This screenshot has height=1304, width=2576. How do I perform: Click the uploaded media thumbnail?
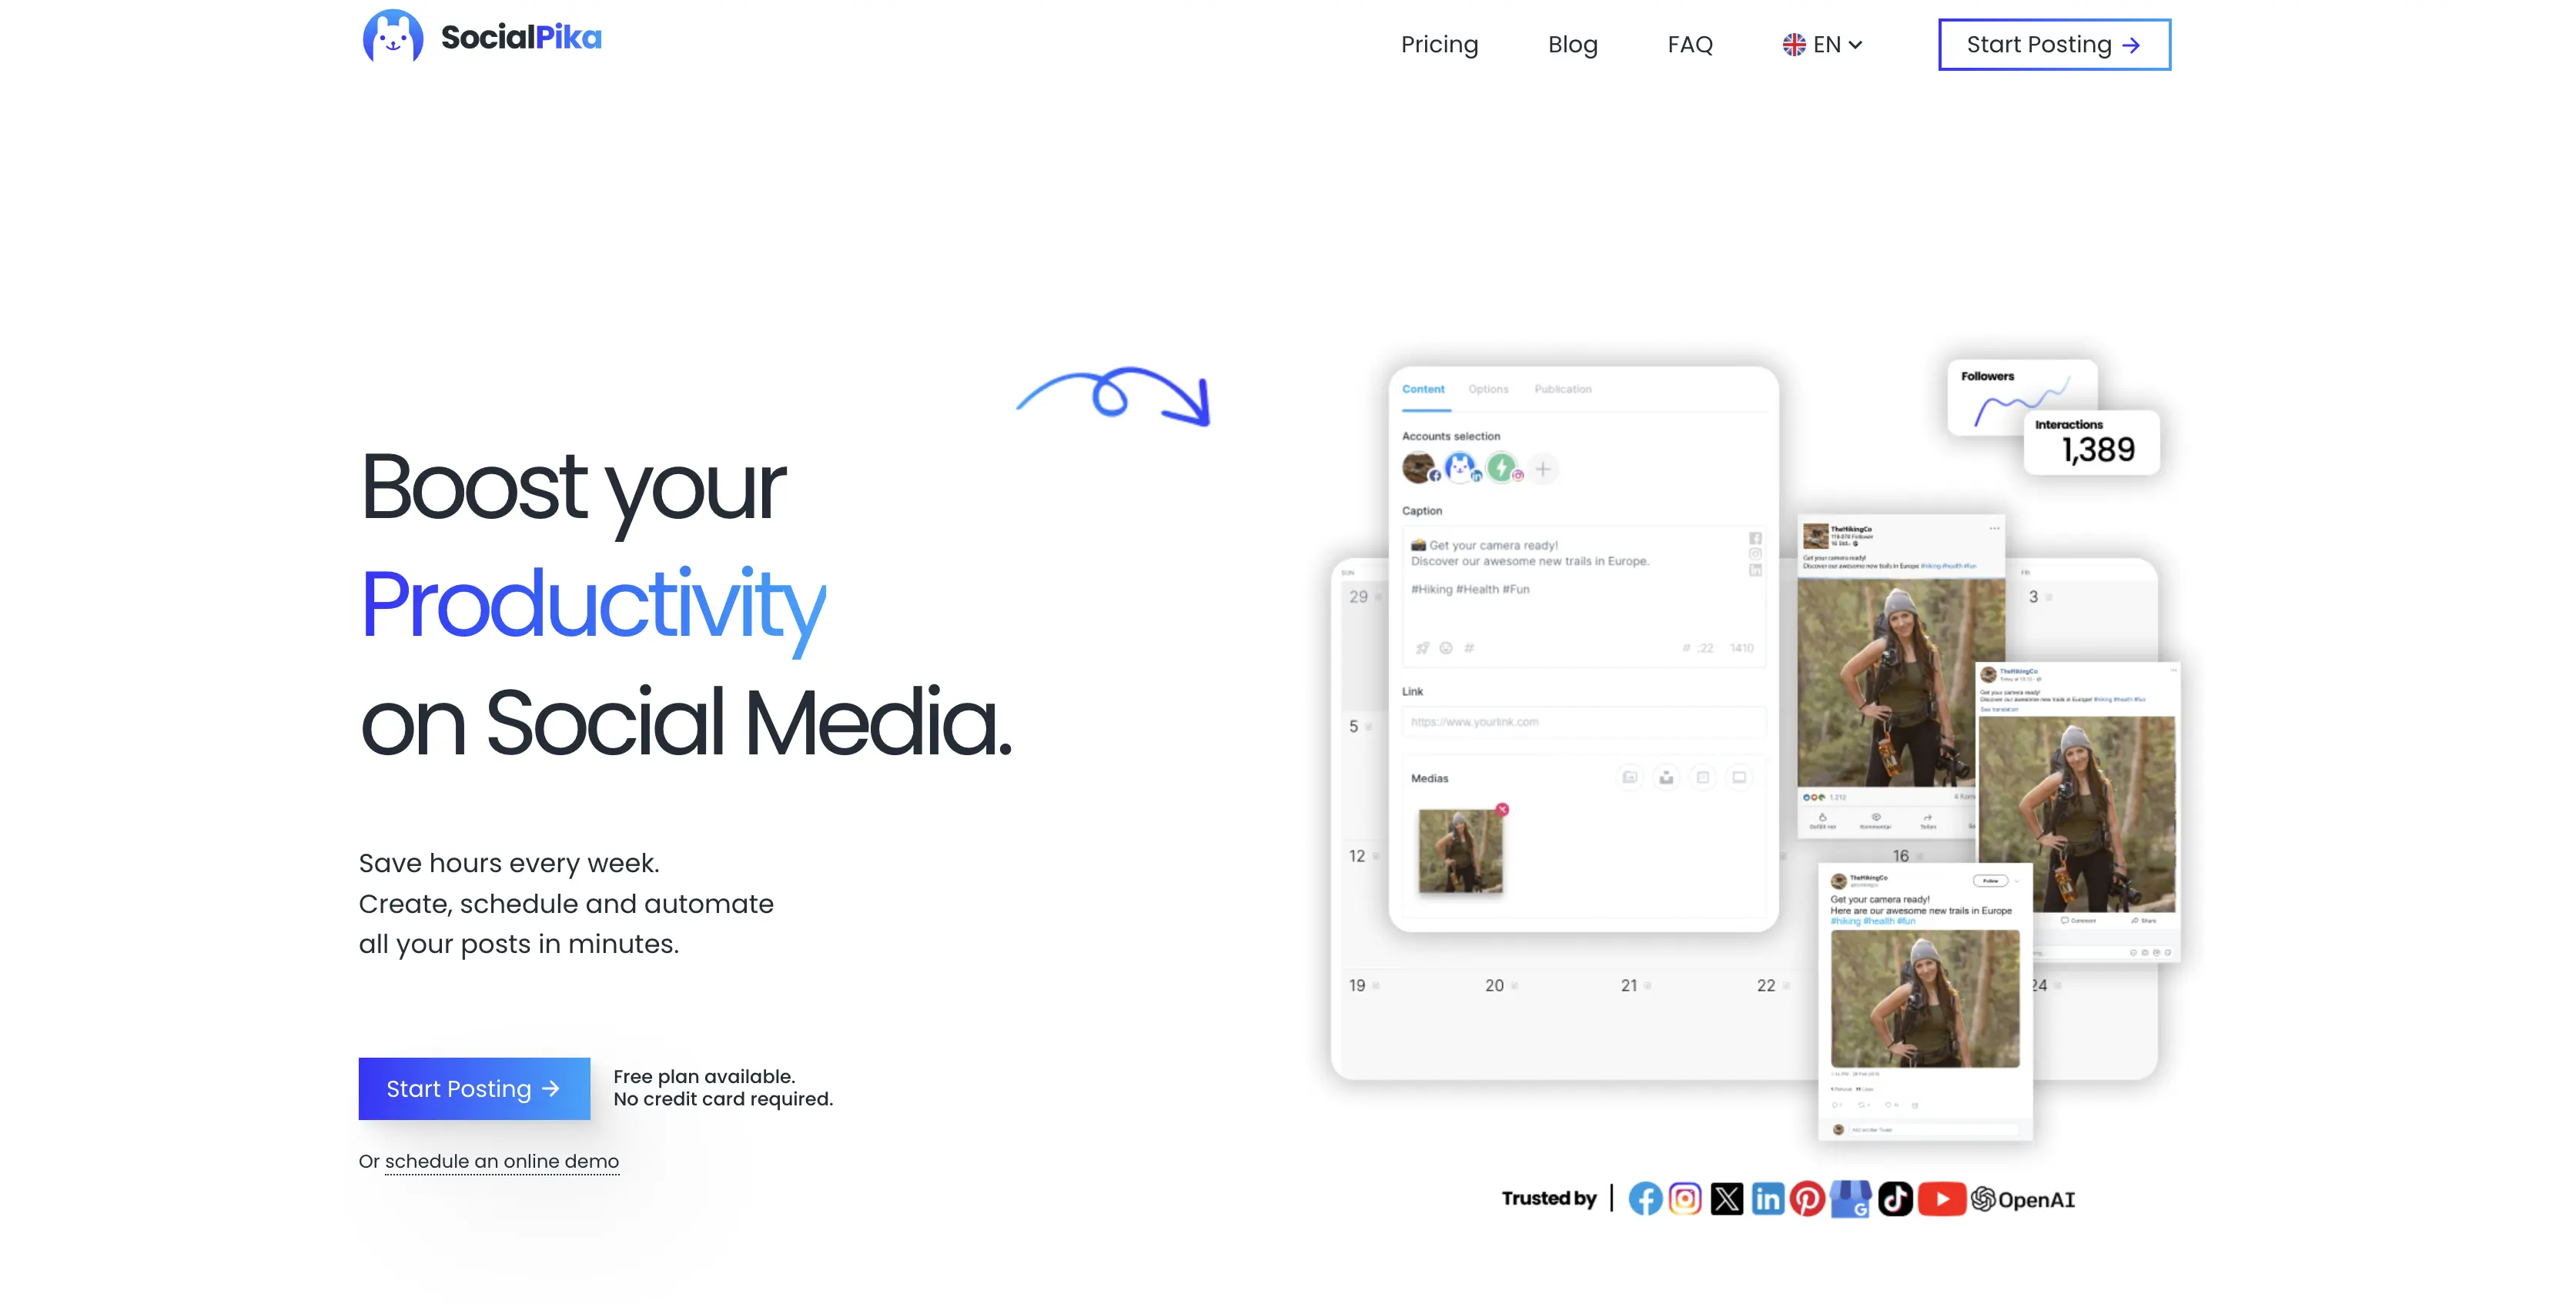click(1462, 851)
